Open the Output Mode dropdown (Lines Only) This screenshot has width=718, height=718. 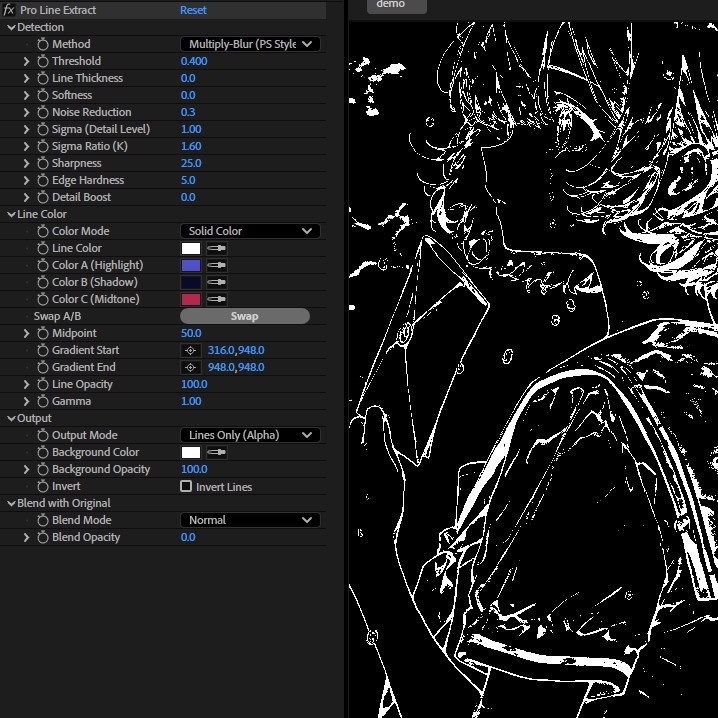[250, 435]
